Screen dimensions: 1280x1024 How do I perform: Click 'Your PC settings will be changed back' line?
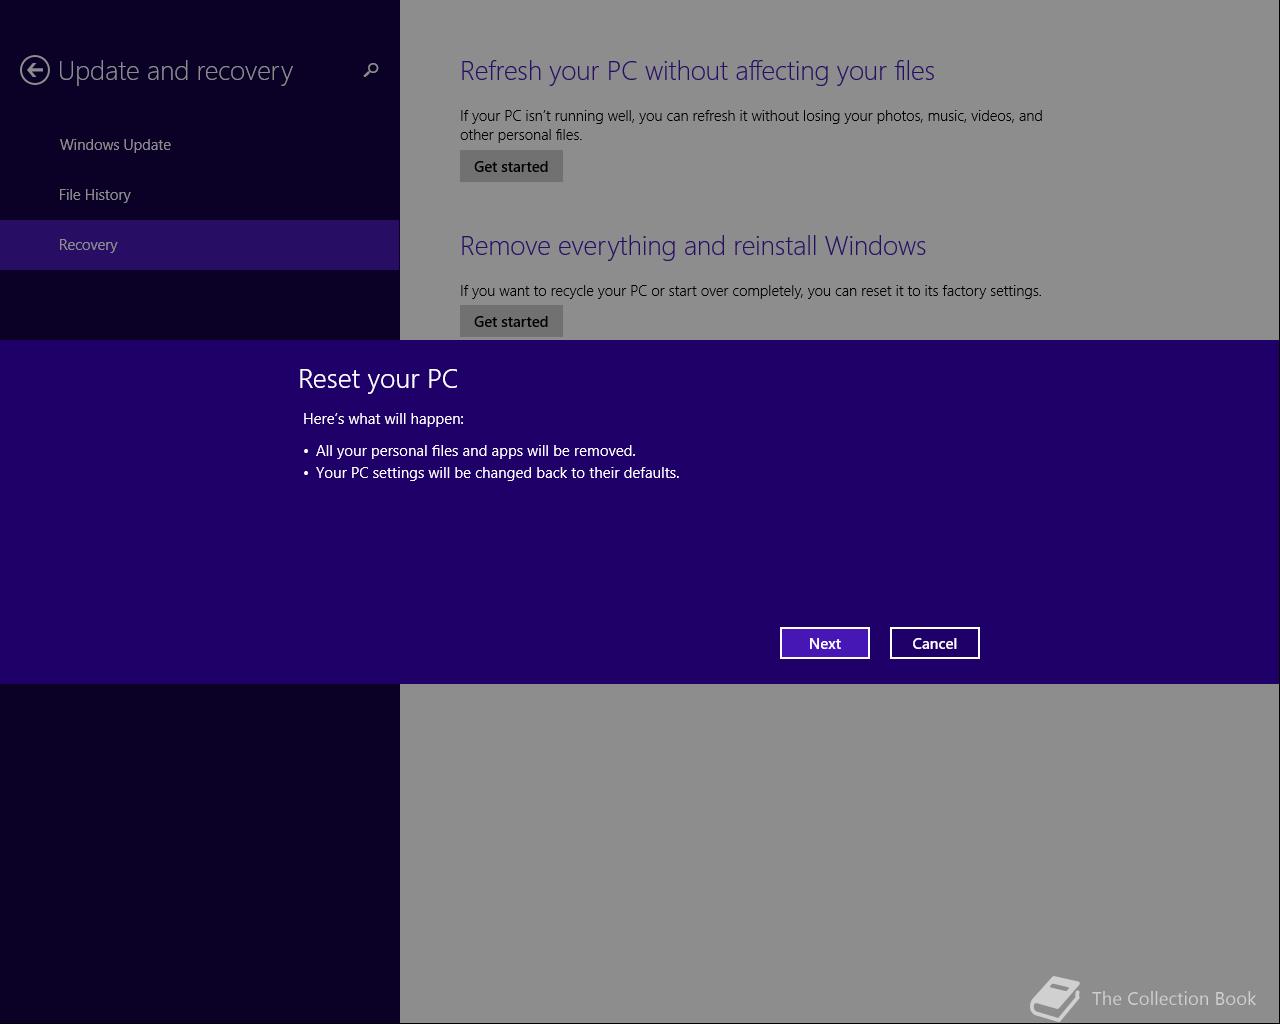click(x=498, y=473)
